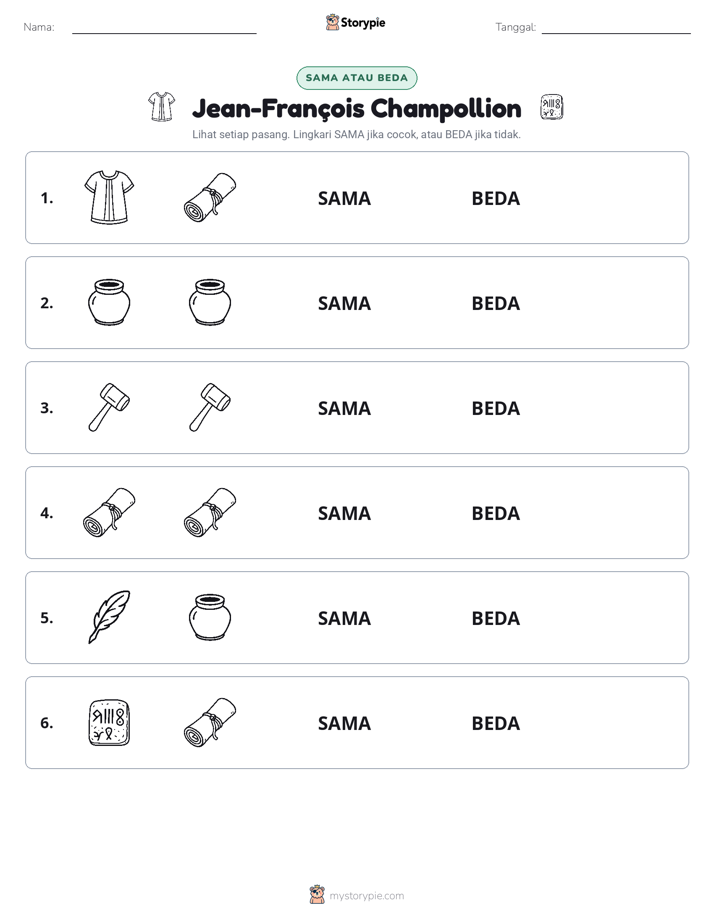Click the right mallet in row 3
Image resolution: width=714 pixels, height=924 pixels.
click(210, 407)
